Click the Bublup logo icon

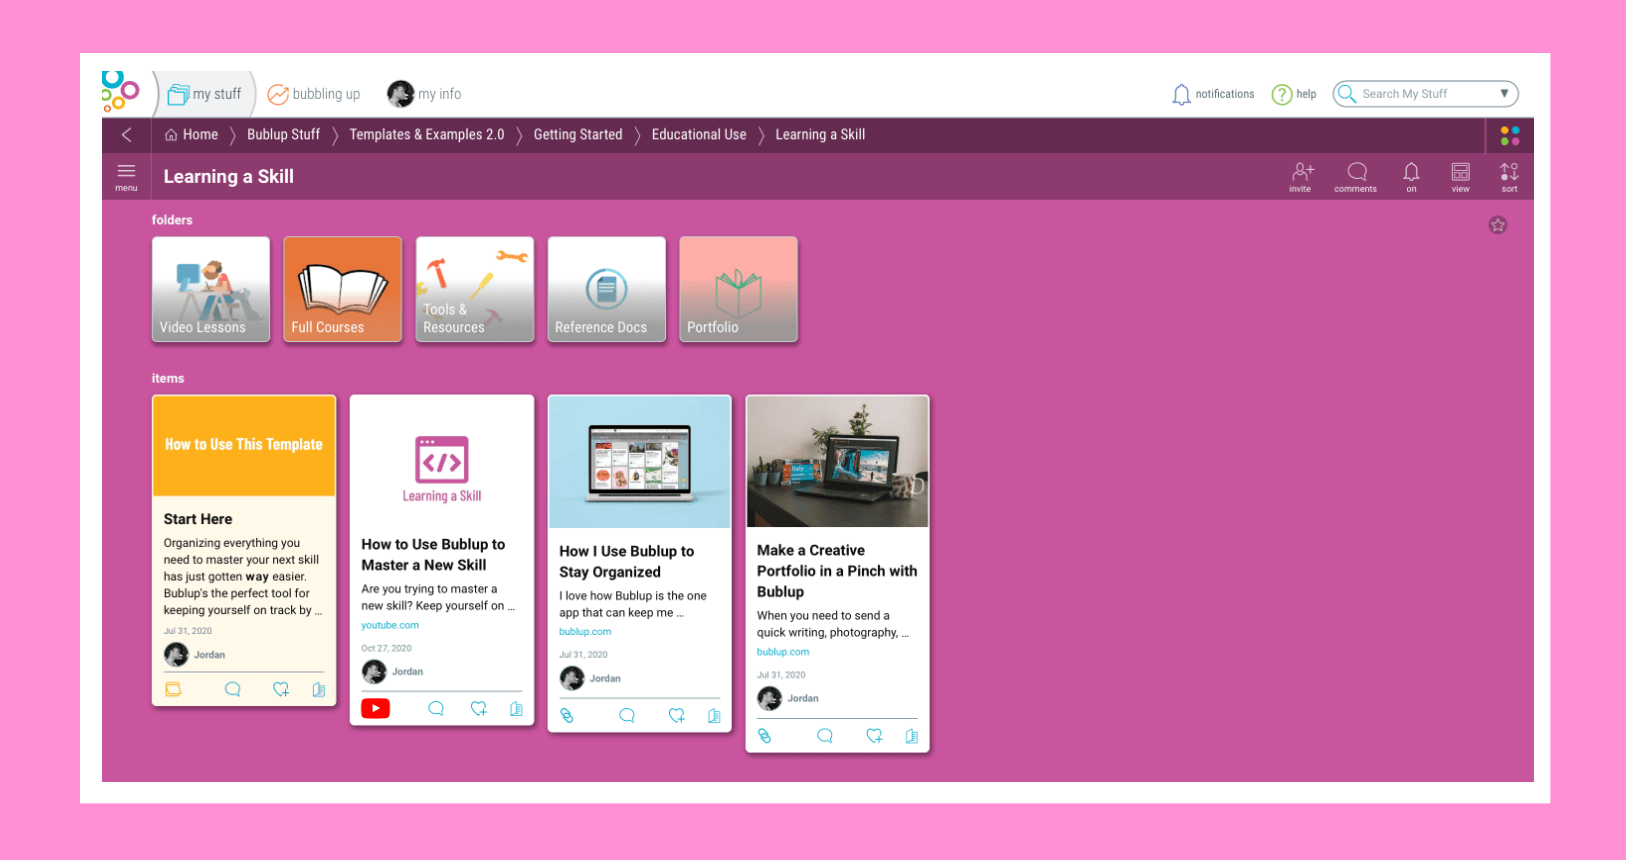click(x=120, y=91)
